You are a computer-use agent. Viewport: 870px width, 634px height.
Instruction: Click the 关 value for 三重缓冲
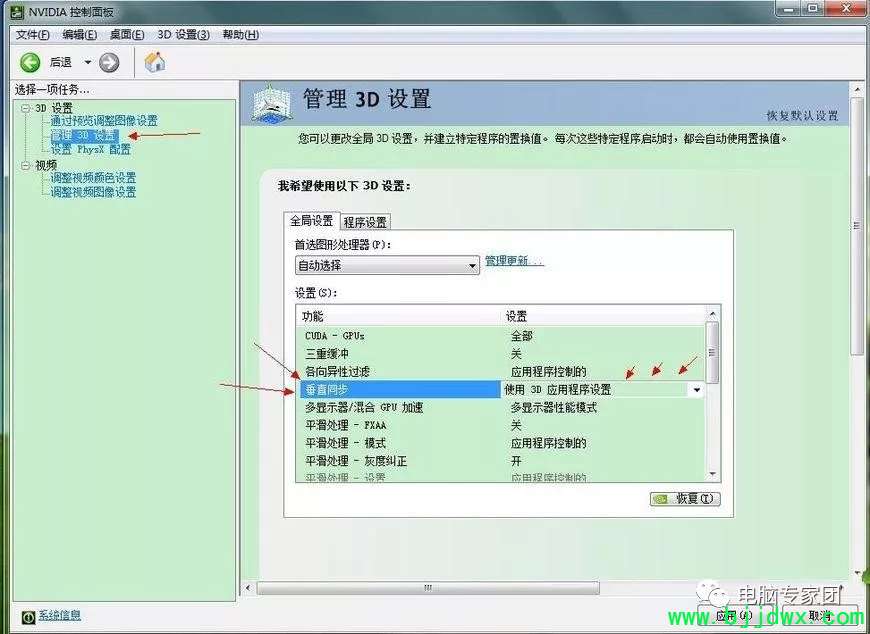[516, 353]
